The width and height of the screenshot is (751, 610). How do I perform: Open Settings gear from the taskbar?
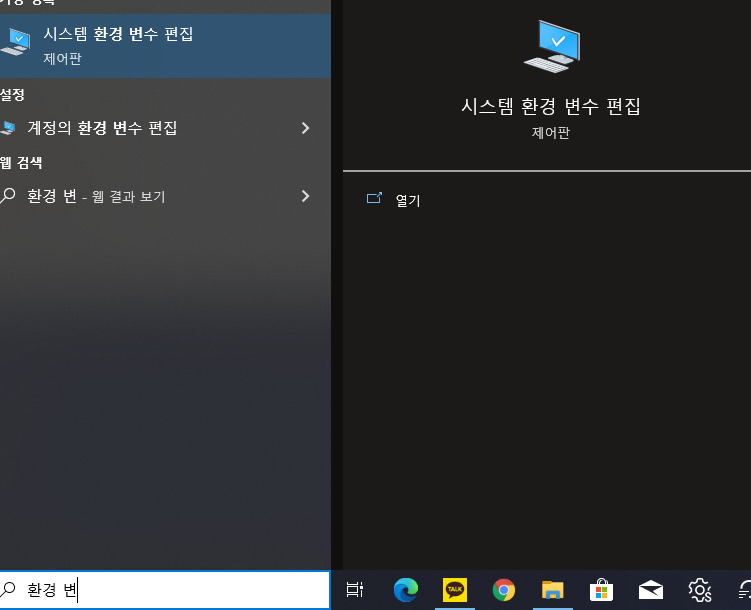(700, 590)
